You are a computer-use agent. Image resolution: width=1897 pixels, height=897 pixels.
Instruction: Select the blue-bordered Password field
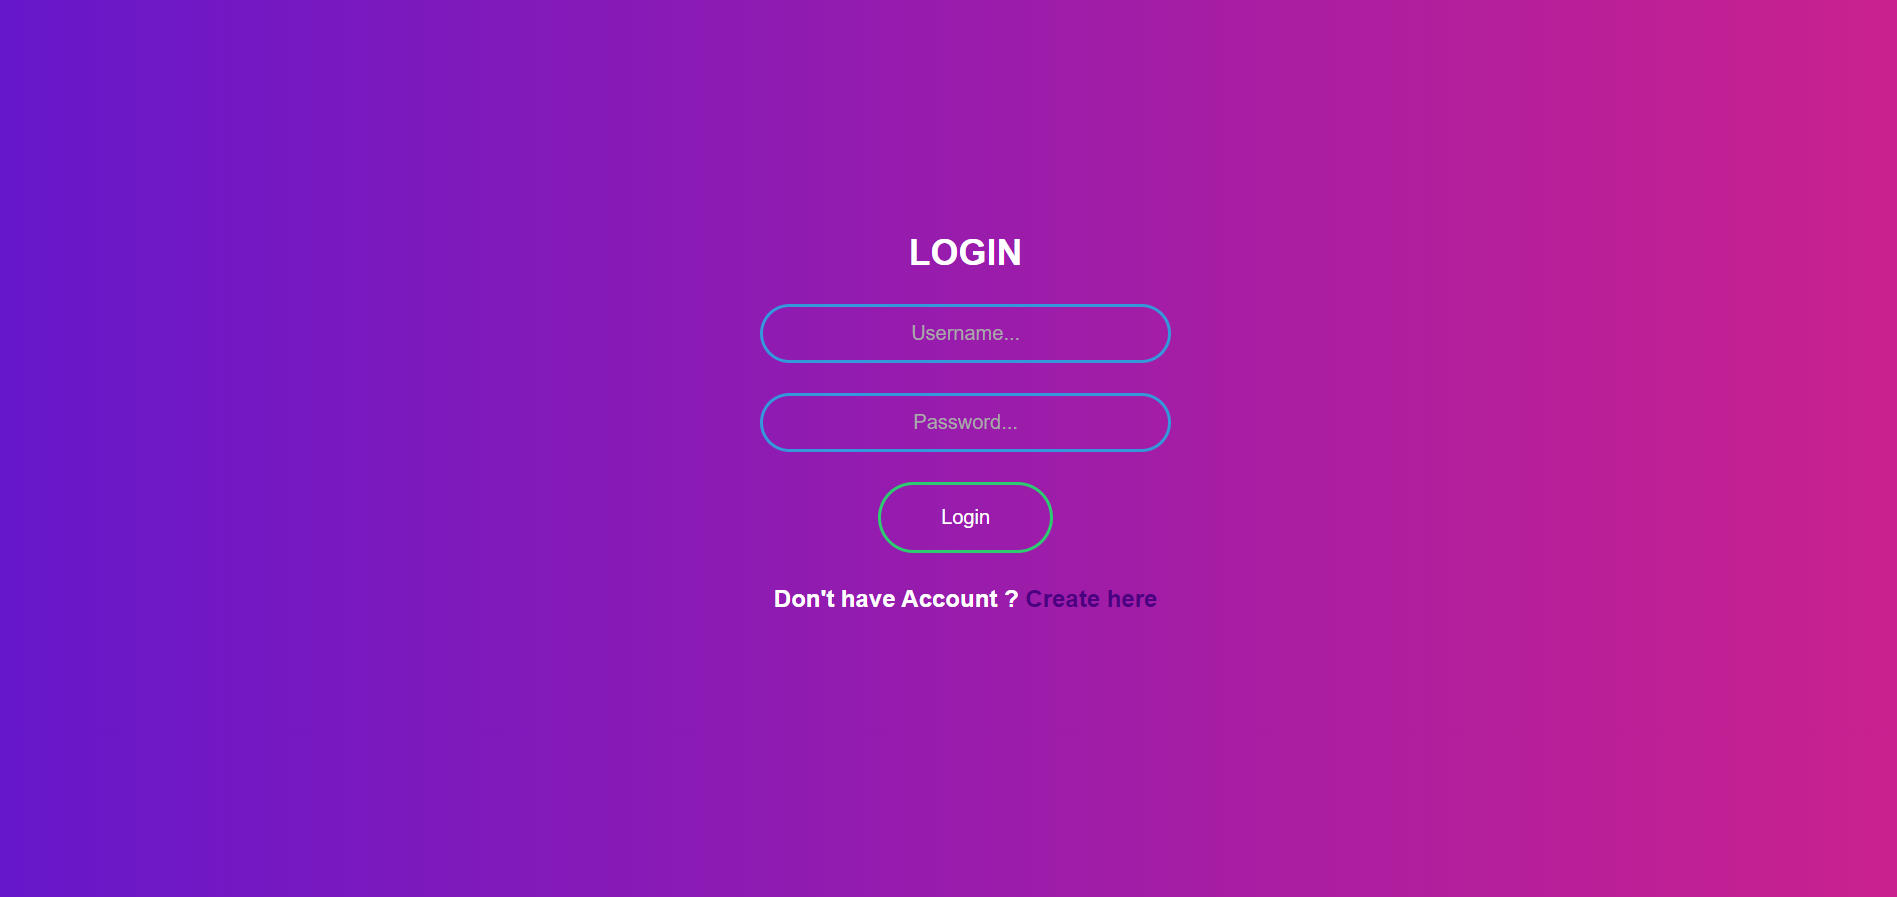coord(965,422)
